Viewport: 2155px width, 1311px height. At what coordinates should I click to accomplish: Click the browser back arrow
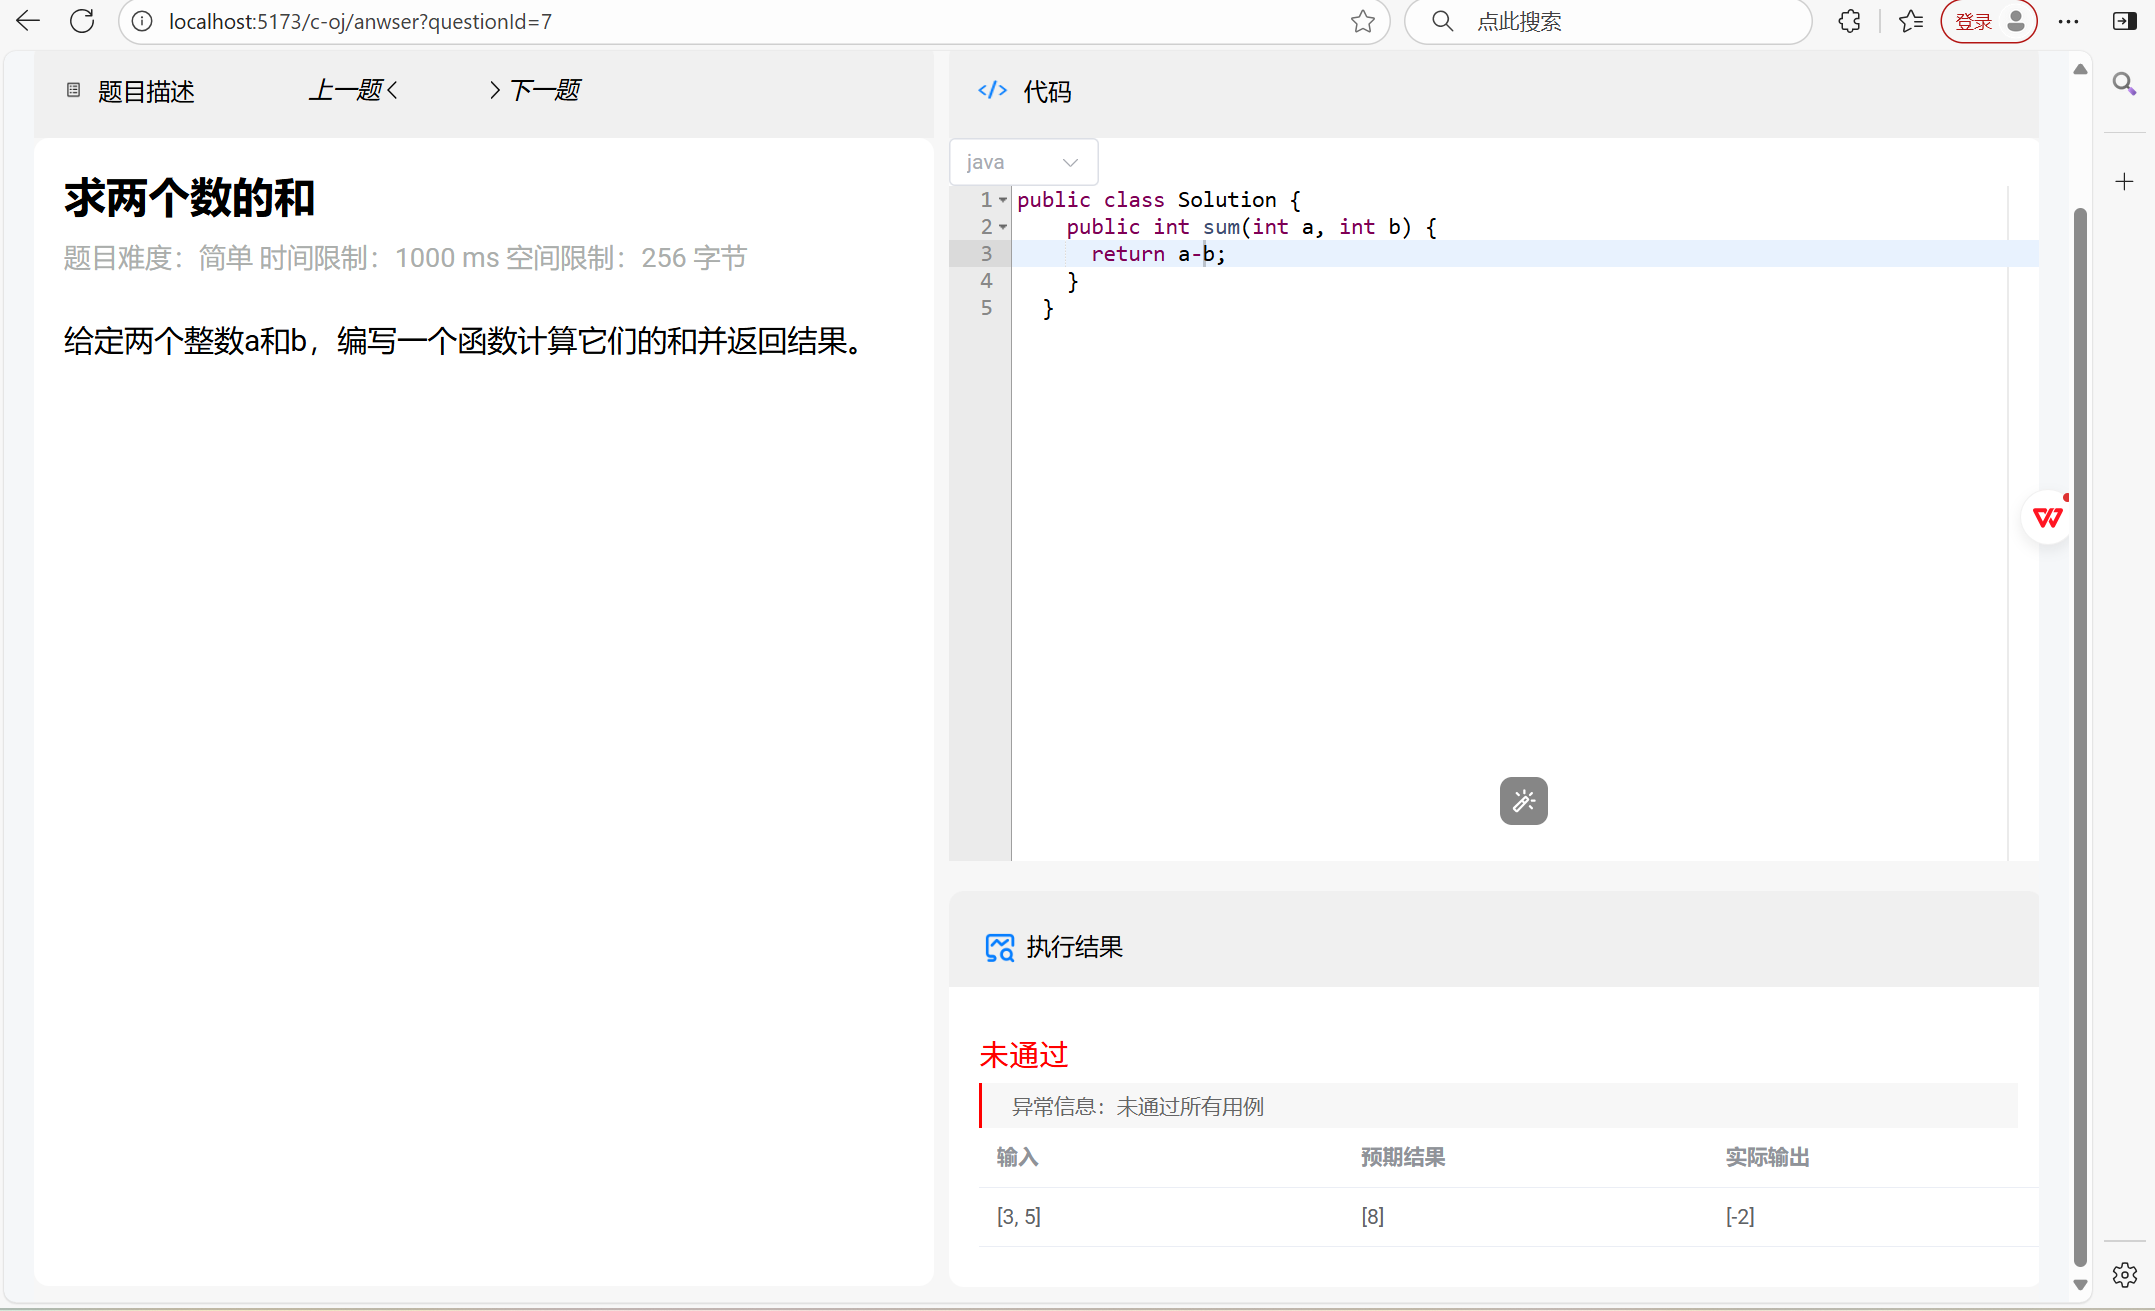click(28, 21)
